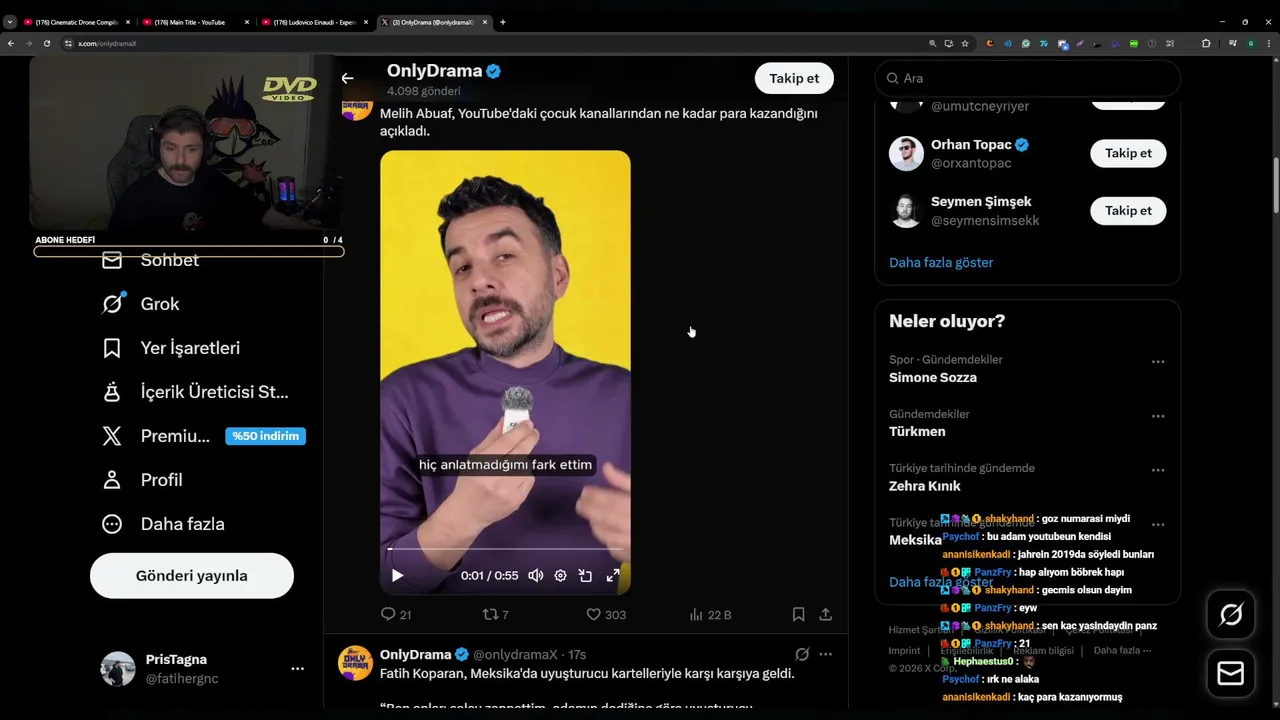Expand Daha fazla menu in sidebar
1280x720 pixels.
pyautogui.click(x=163, y=524)
